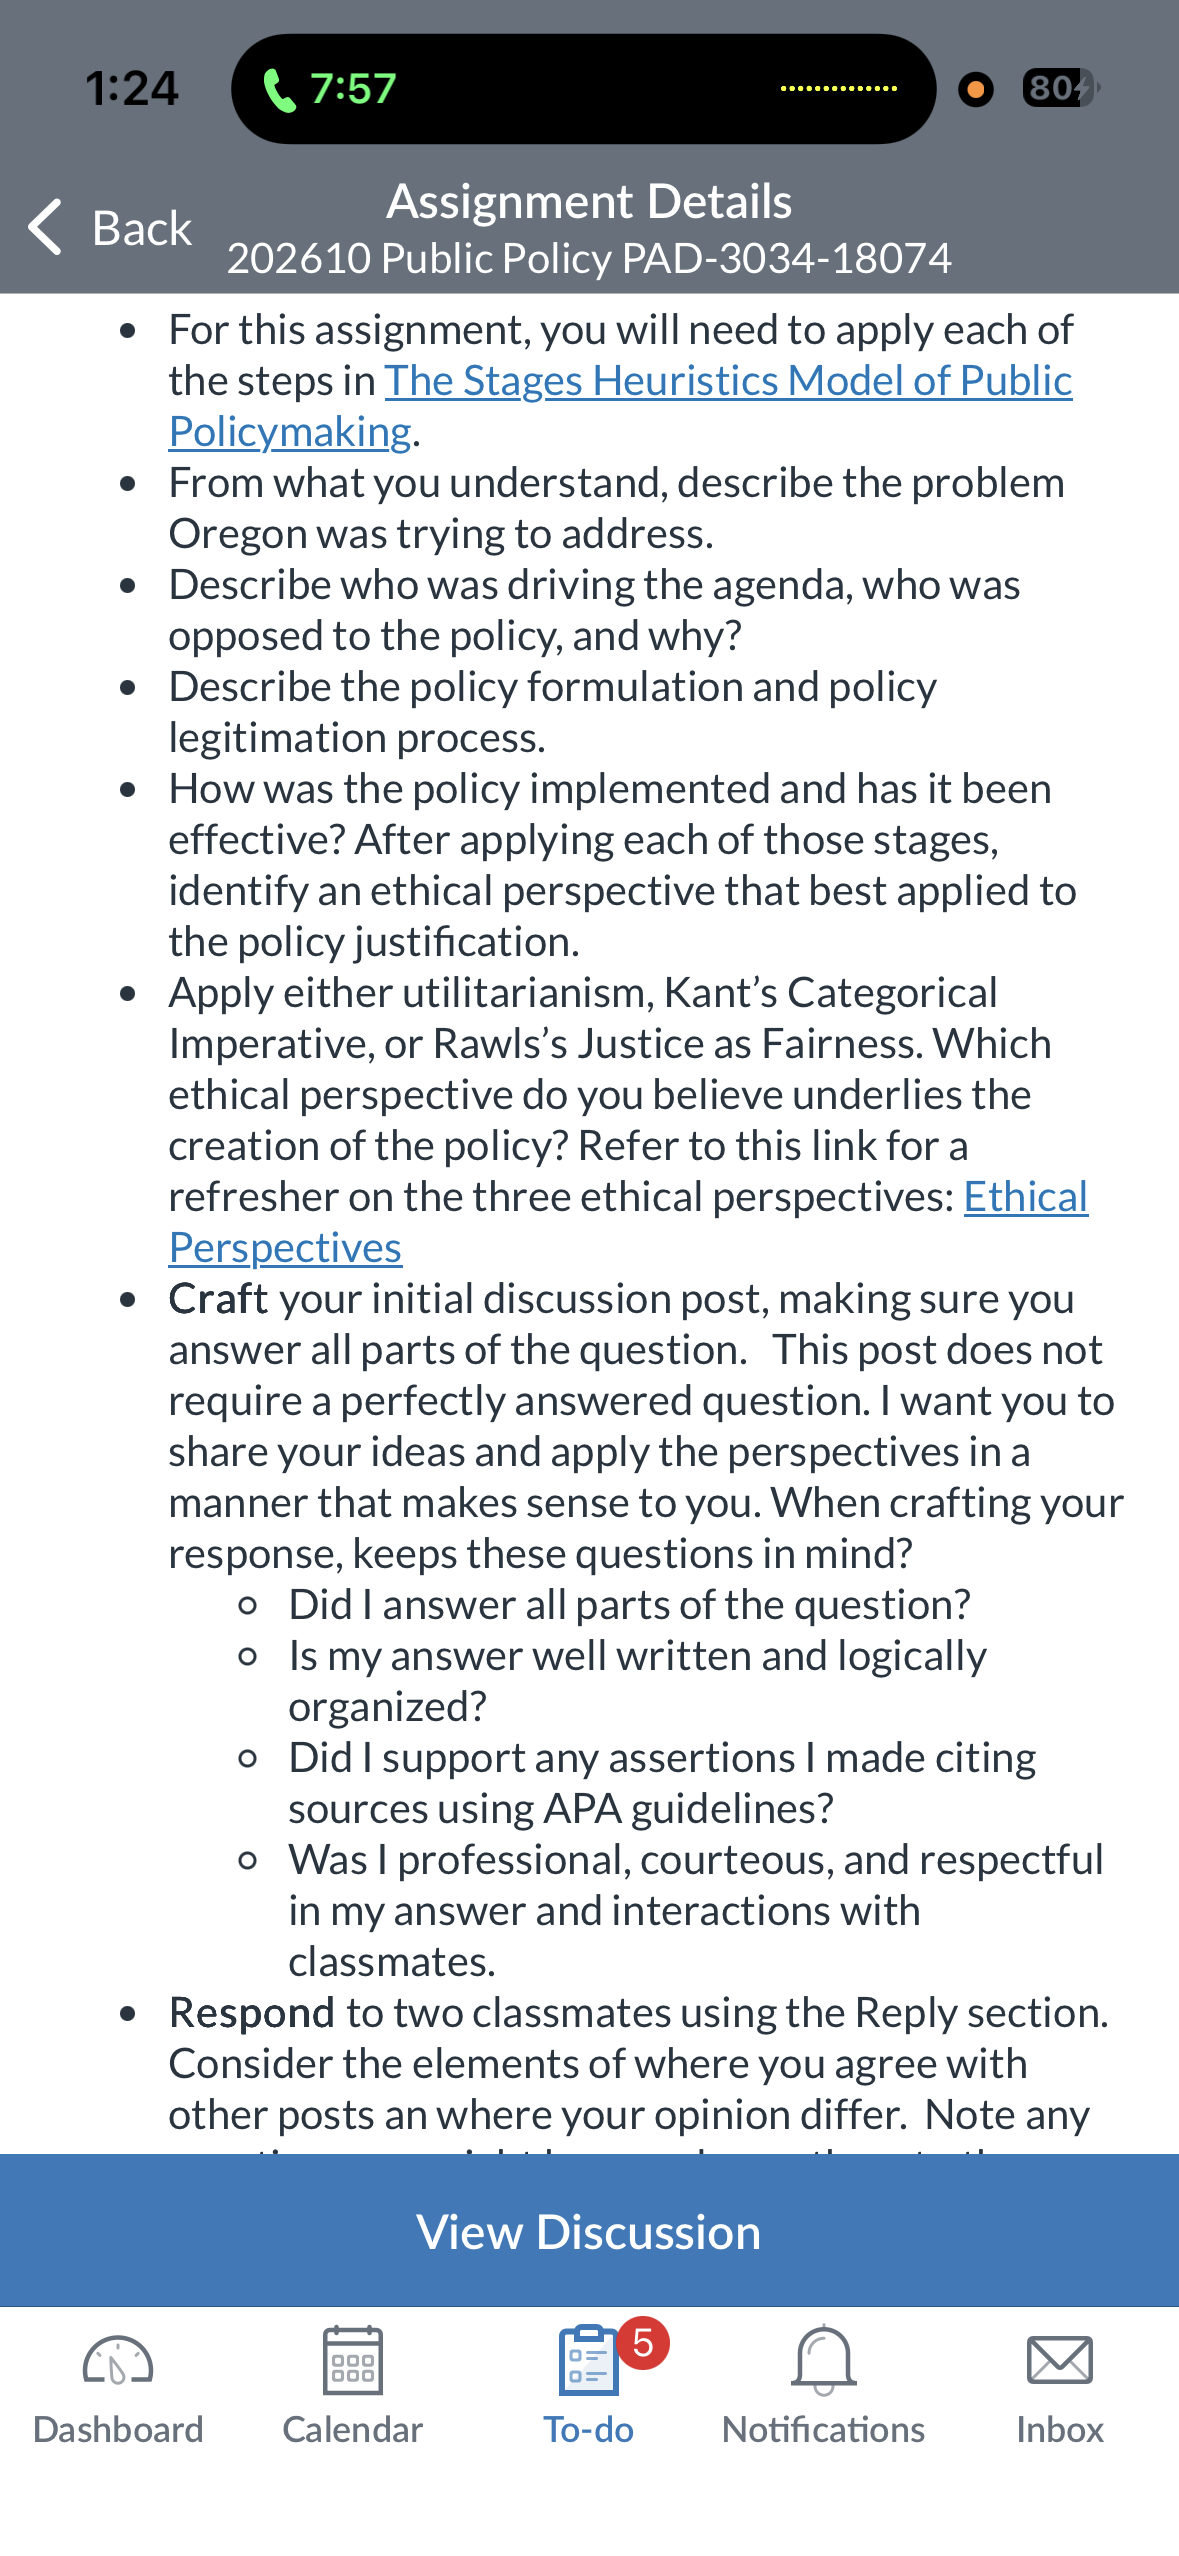Follow the Policymaking link text

click(x=290, y=432)
